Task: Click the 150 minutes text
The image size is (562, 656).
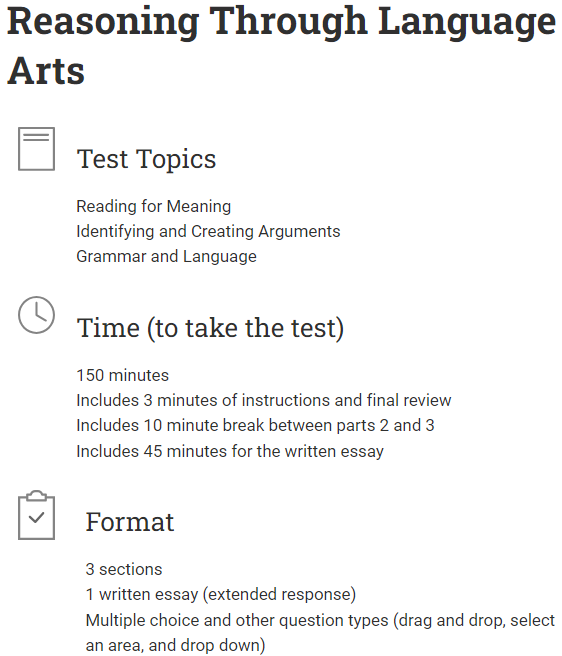Action: 123,375
